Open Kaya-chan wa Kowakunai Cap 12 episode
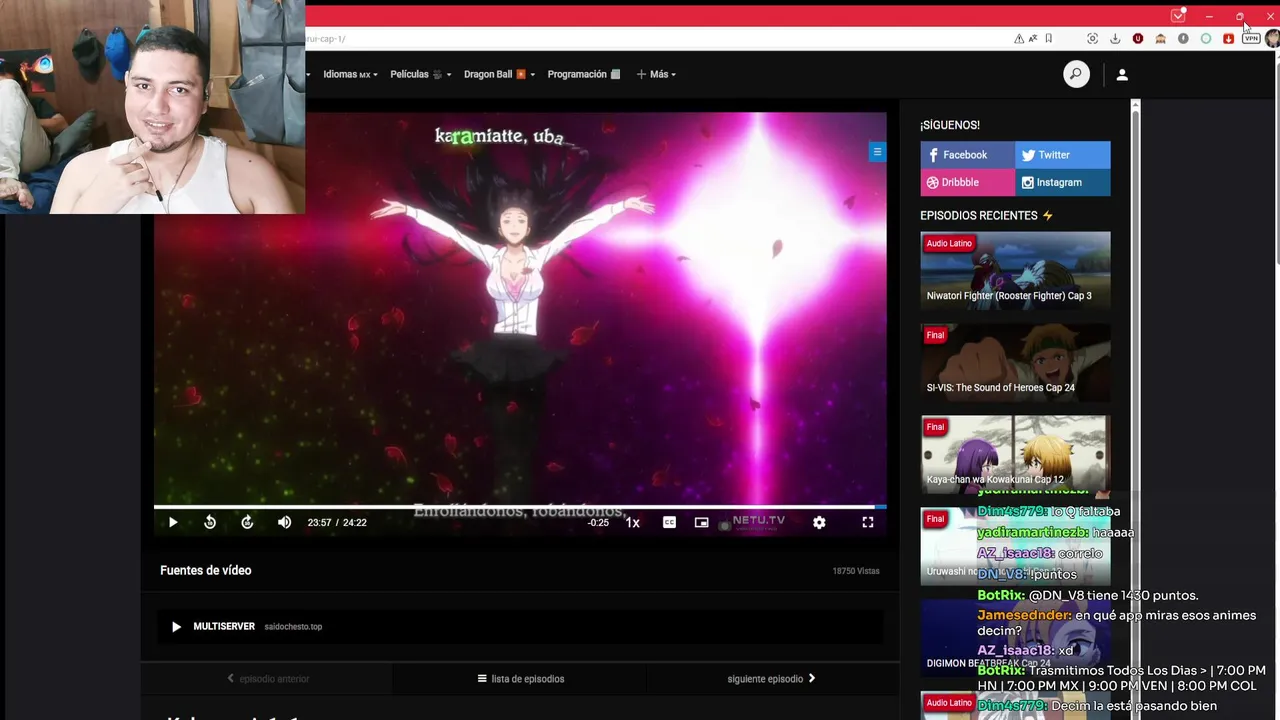This screenshot has height=720, width=1280. pyautogui.click(x=1015, y=454)
